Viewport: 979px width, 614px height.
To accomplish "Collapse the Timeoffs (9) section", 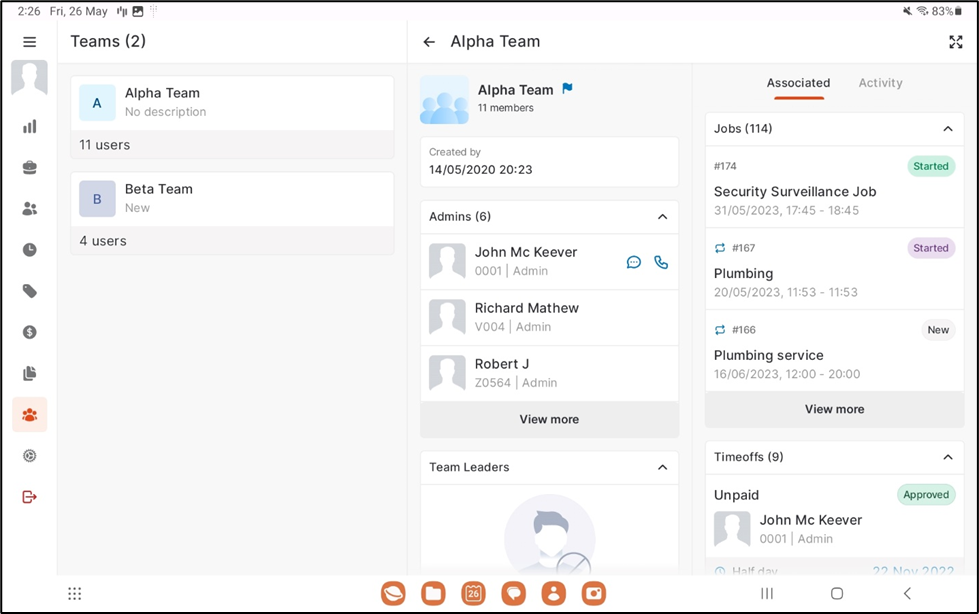I will (947, 457).
